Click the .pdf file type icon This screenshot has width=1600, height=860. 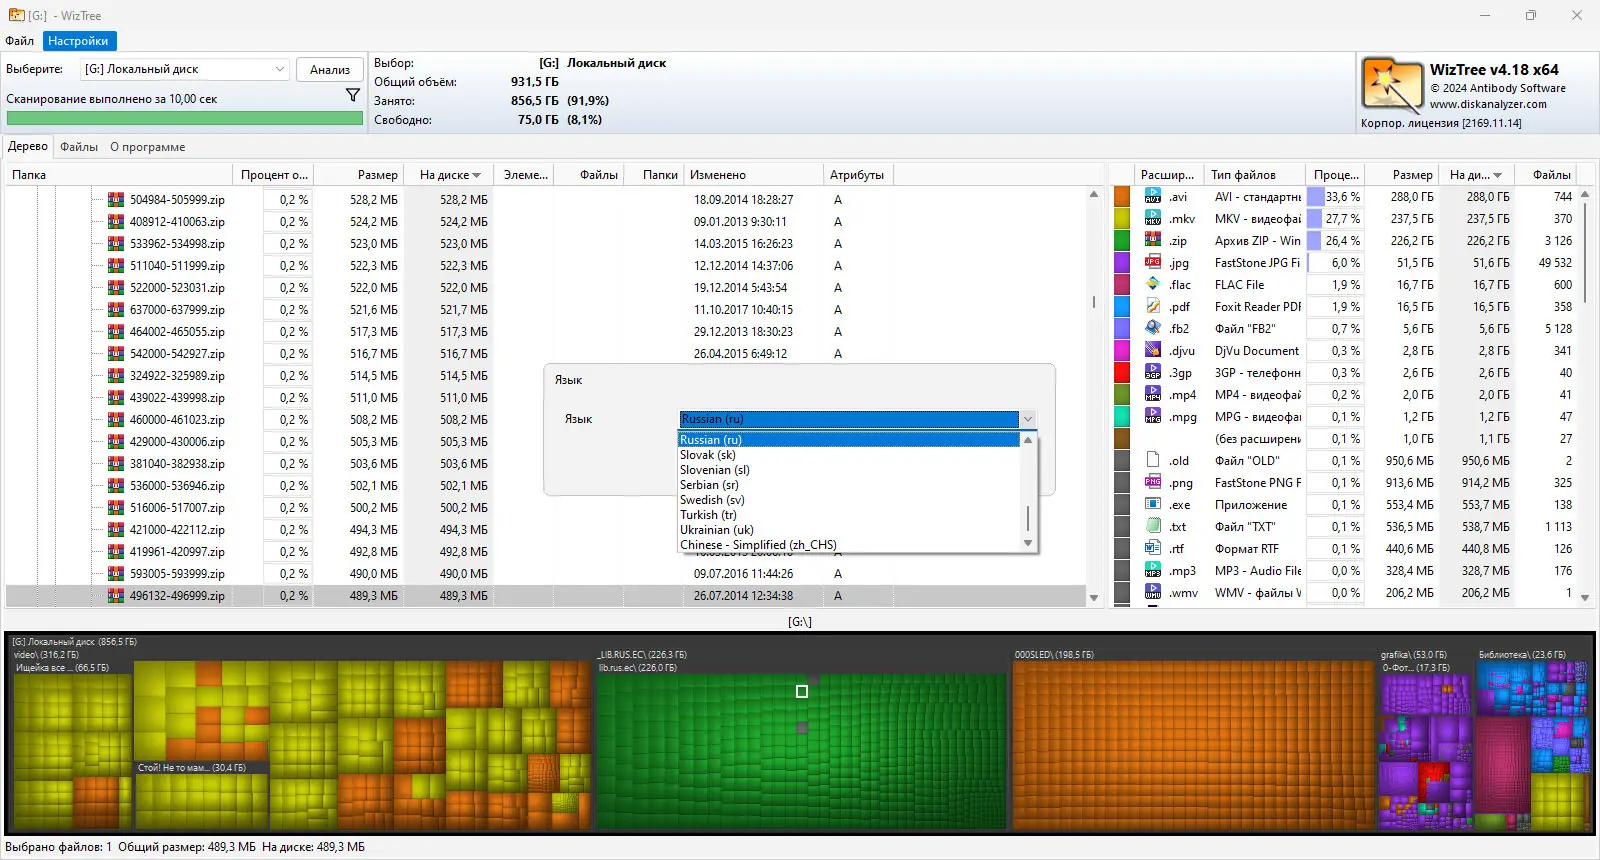pyautogui.click(x=1153, y=307)
